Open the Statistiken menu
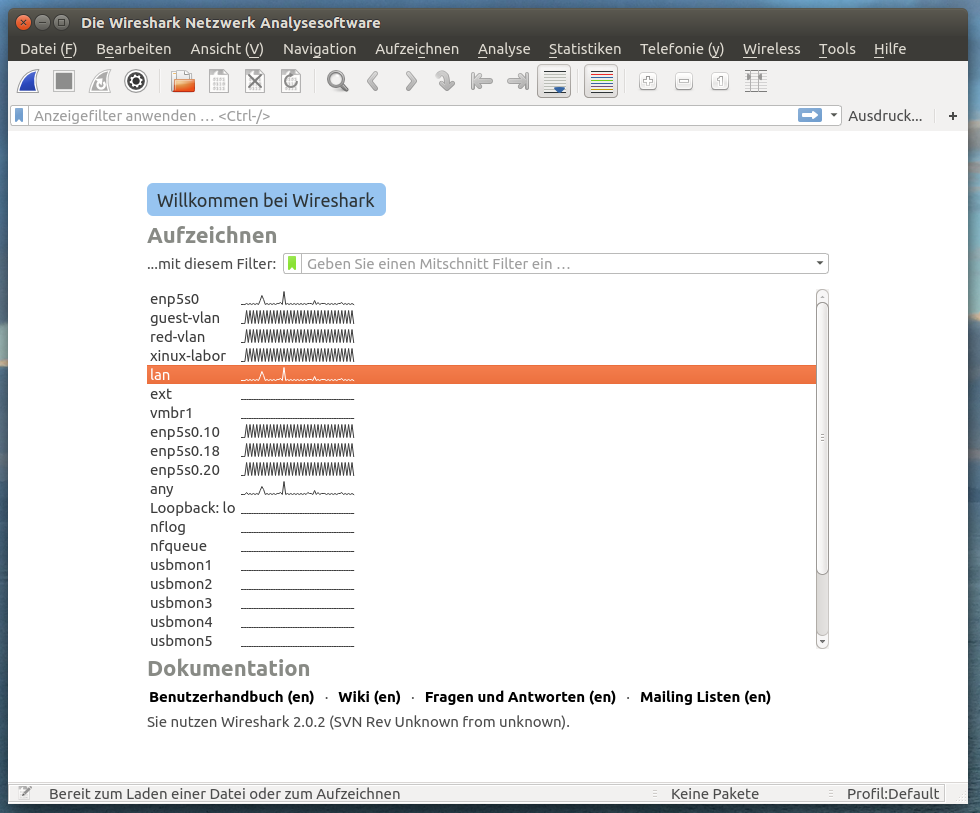 585,49
